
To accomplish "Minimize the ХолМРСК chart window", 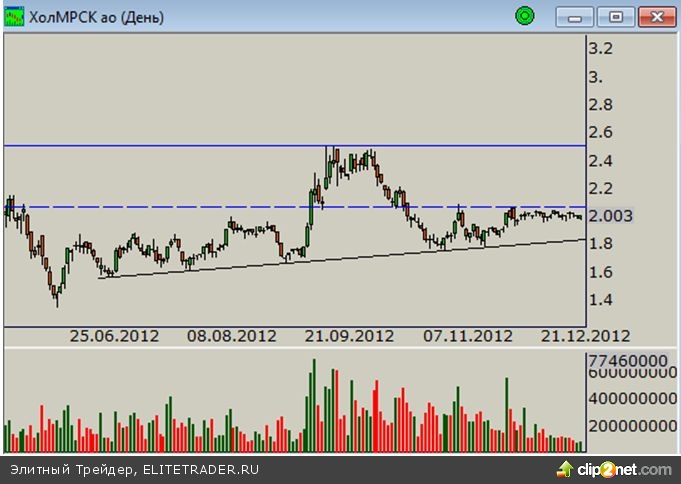I will 575,17.
